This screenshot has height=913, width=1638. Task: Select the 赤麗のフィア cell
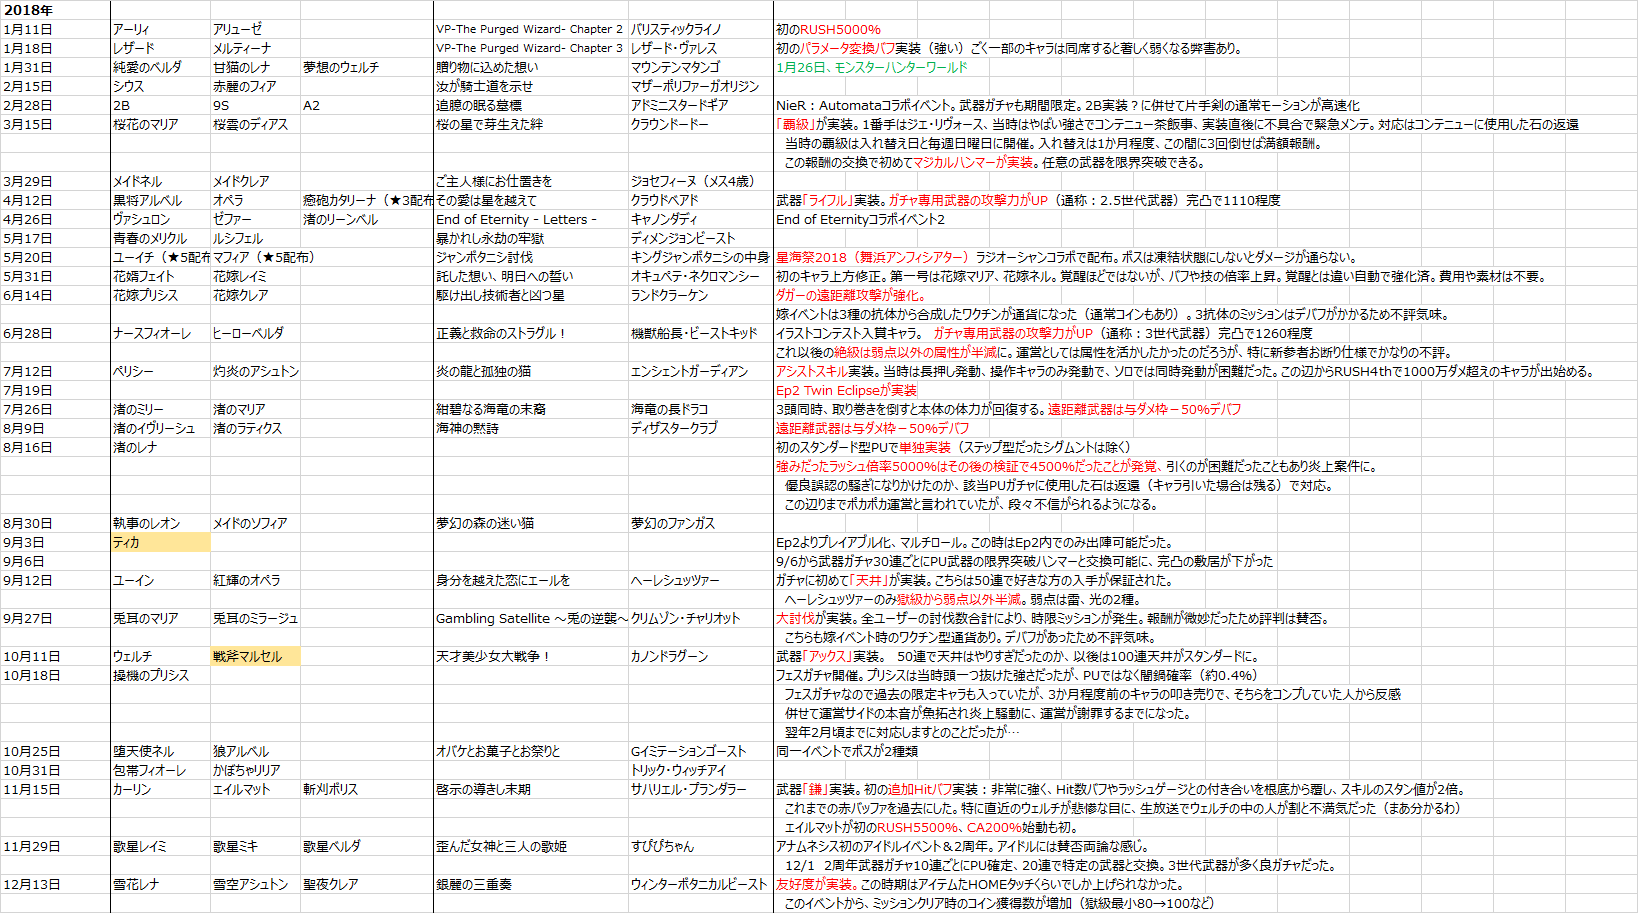tap(255, 86)
